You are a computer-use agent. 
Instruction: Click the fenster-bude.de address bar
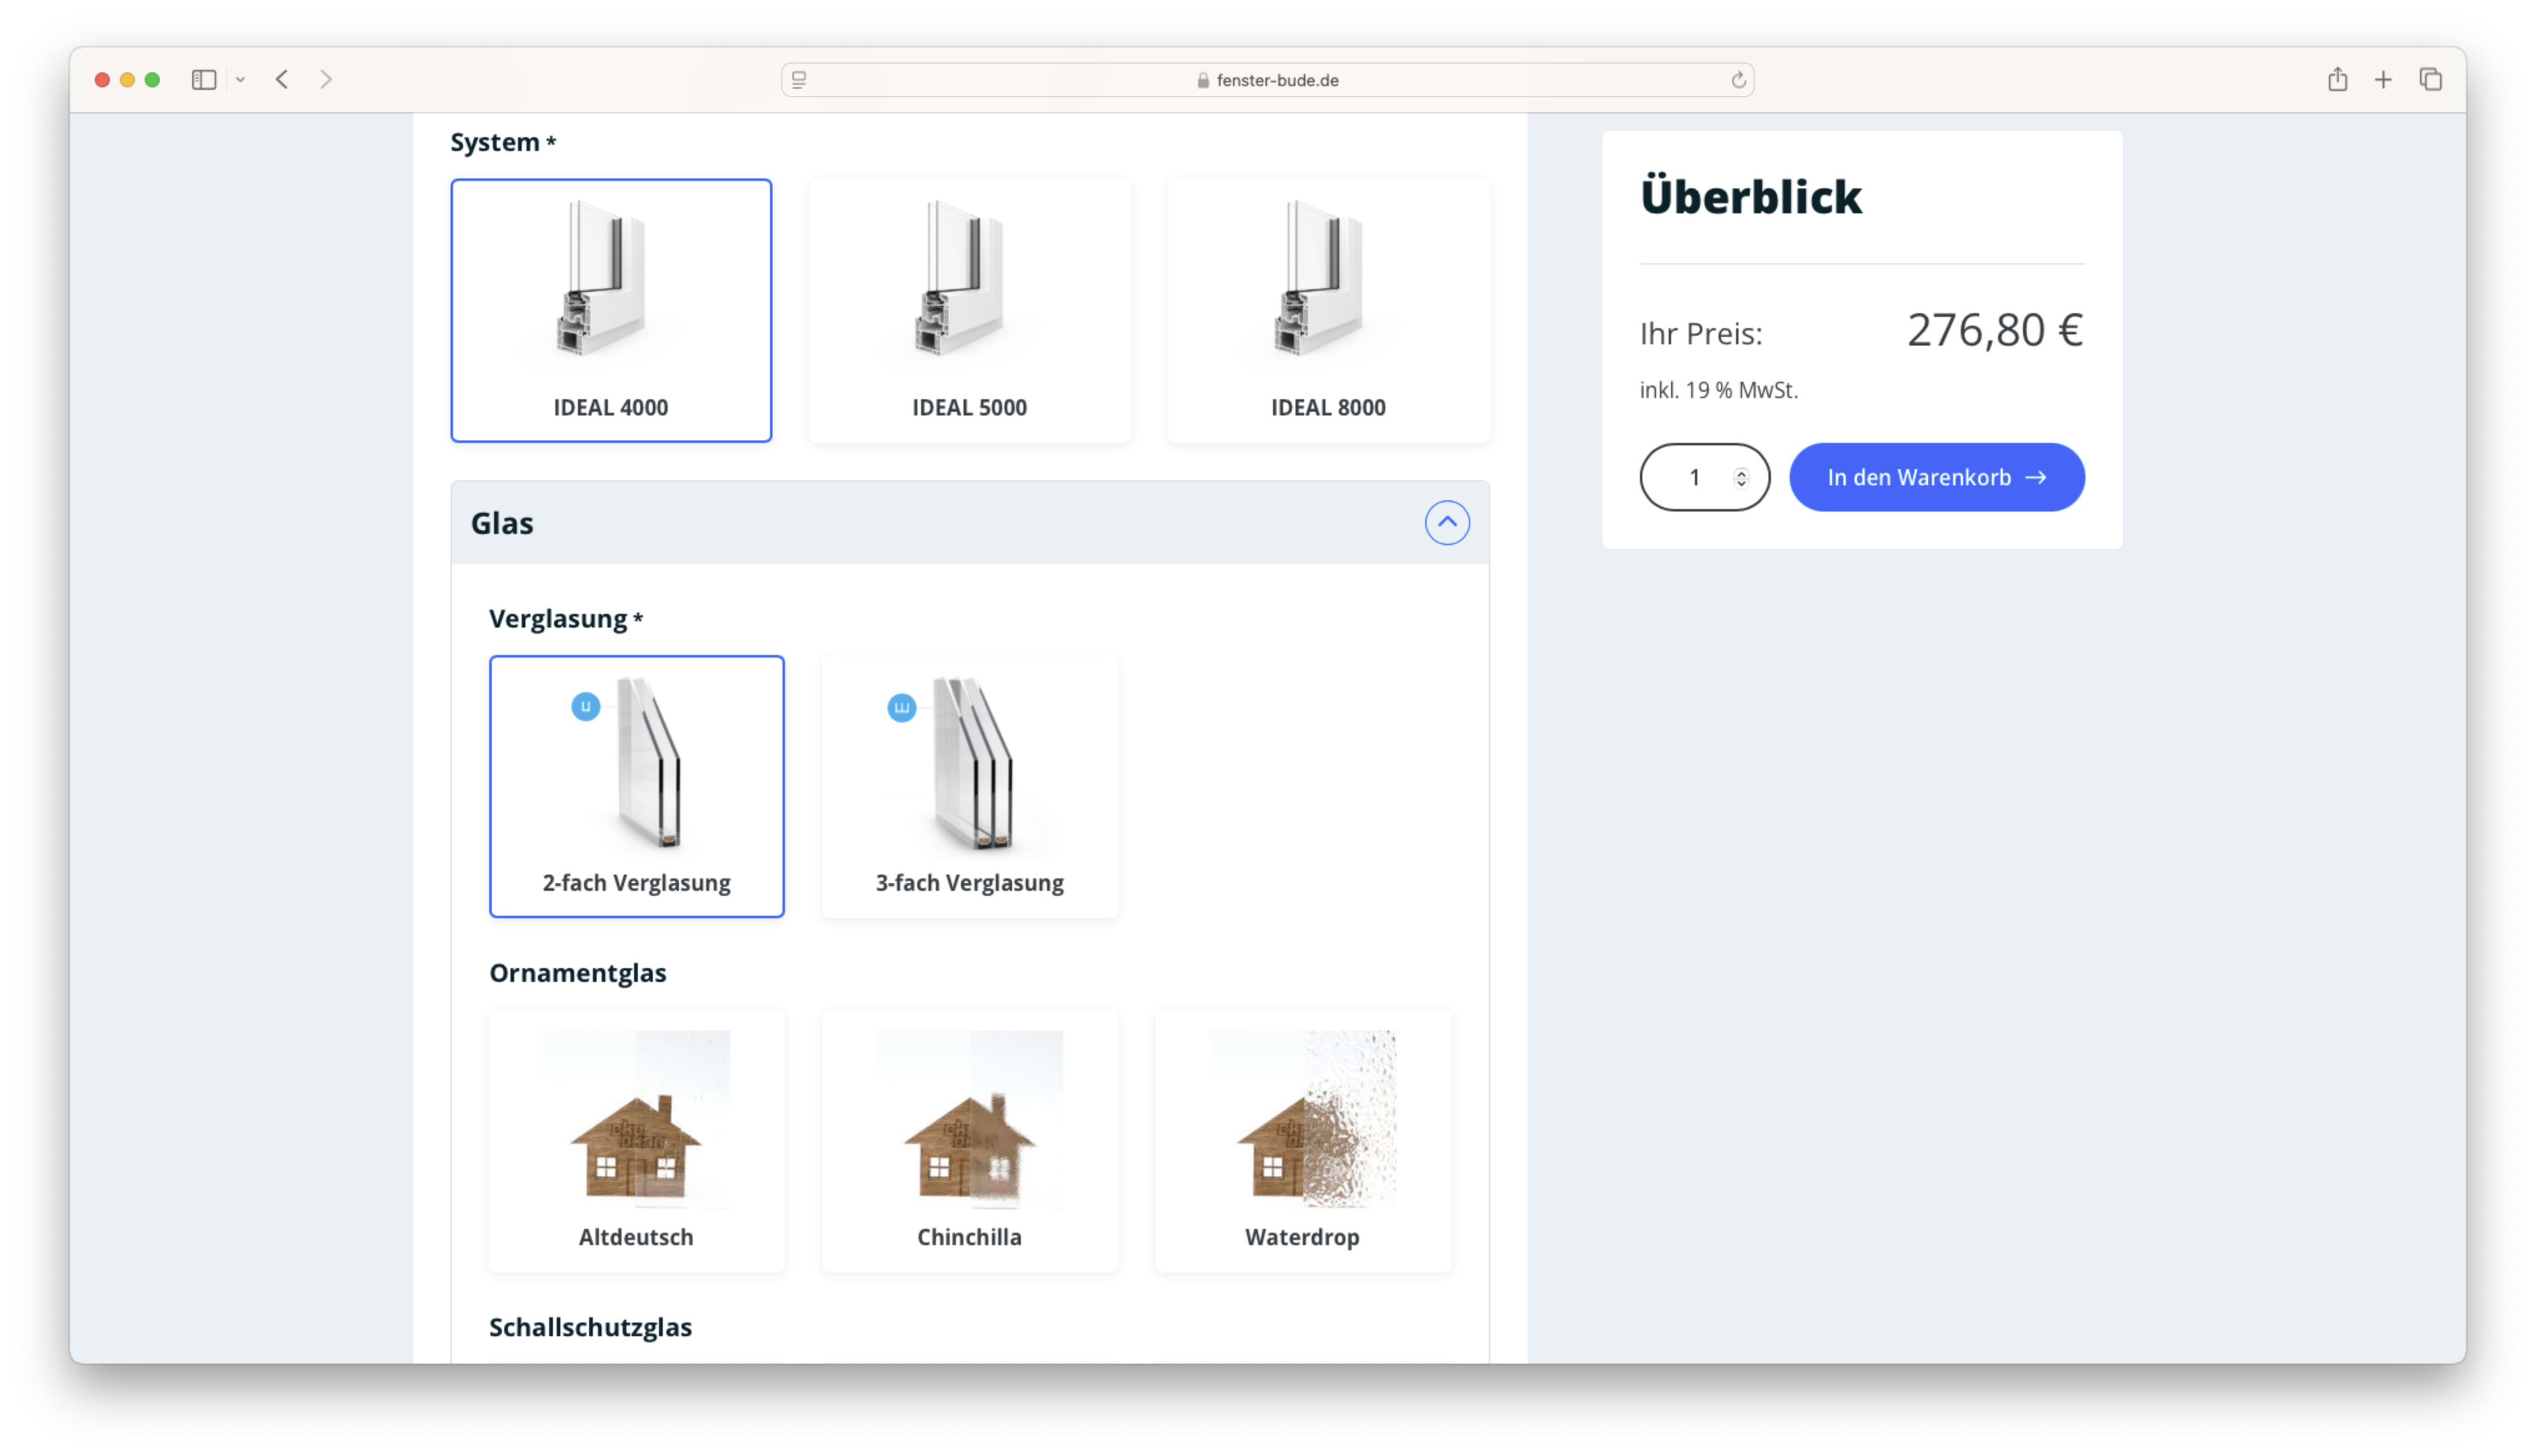tap(1267, 80)
